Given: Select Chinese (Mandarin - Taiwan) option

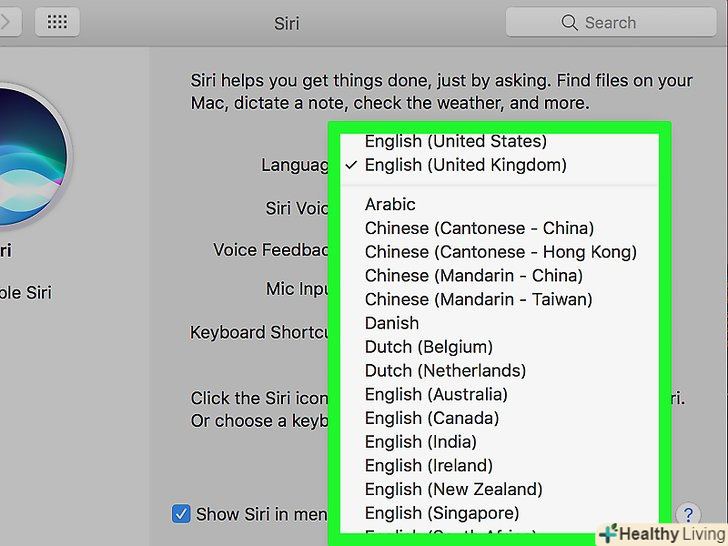Looking at the screenshot, I should (499, 299).
